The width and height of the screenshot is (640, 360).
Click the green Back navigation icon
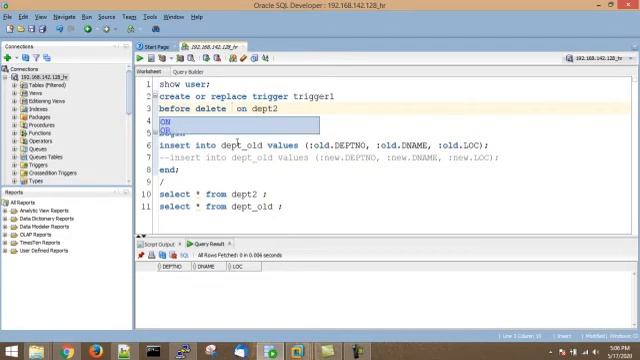(88, 29)
